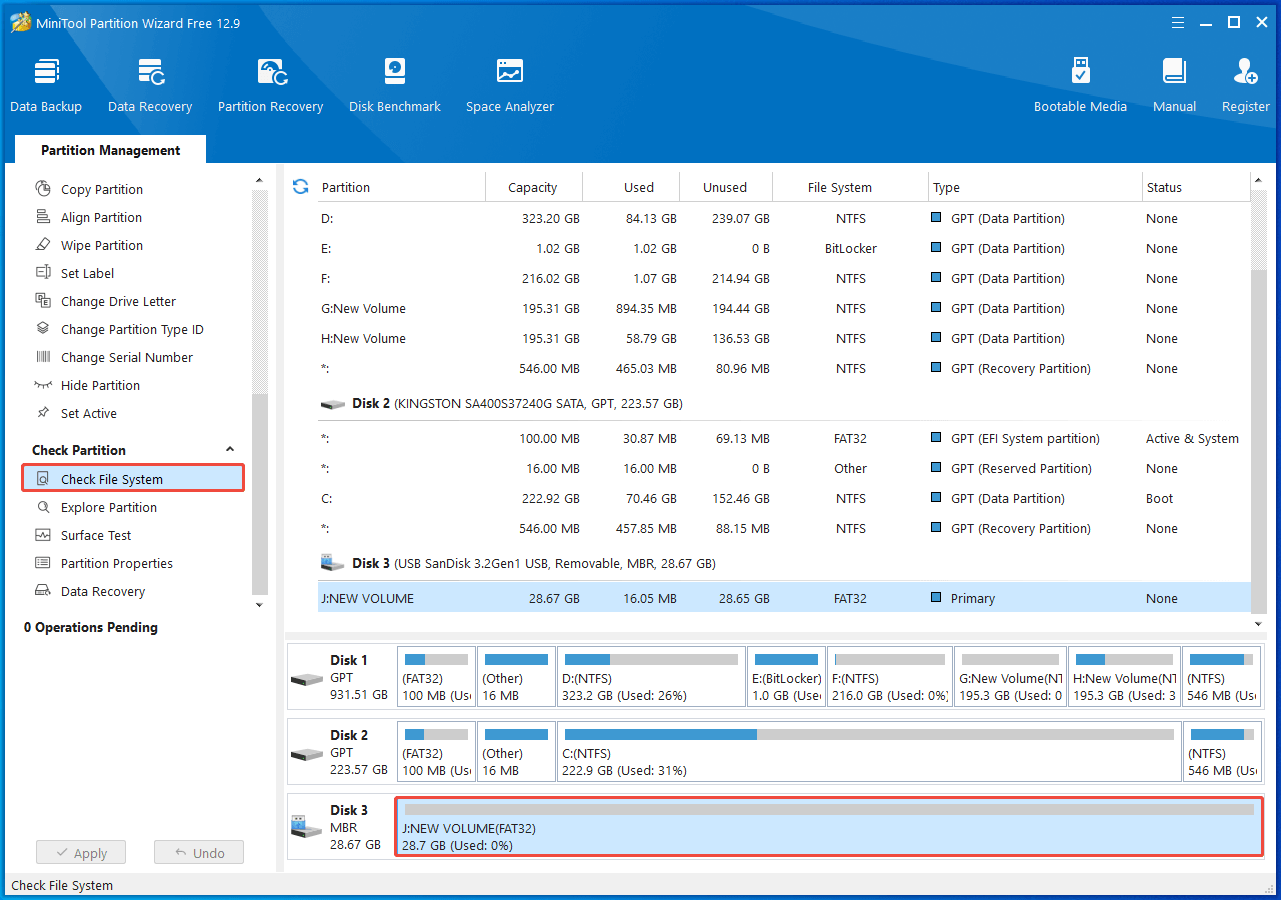Select Wipe Partition from the sidebar
This screenshot has height=900, width=1281.
(100, 244)
